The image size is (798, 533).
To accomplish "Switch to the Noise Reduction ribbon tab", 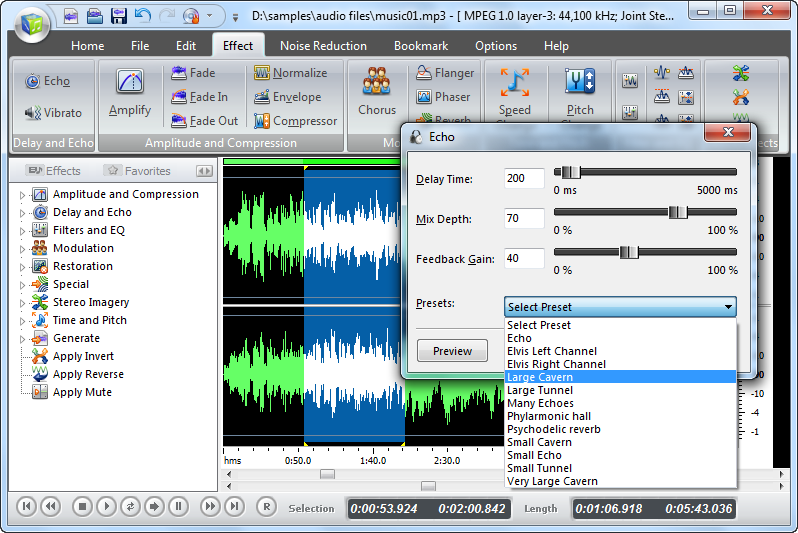I will pyautogui.click(x=323, y=46).
